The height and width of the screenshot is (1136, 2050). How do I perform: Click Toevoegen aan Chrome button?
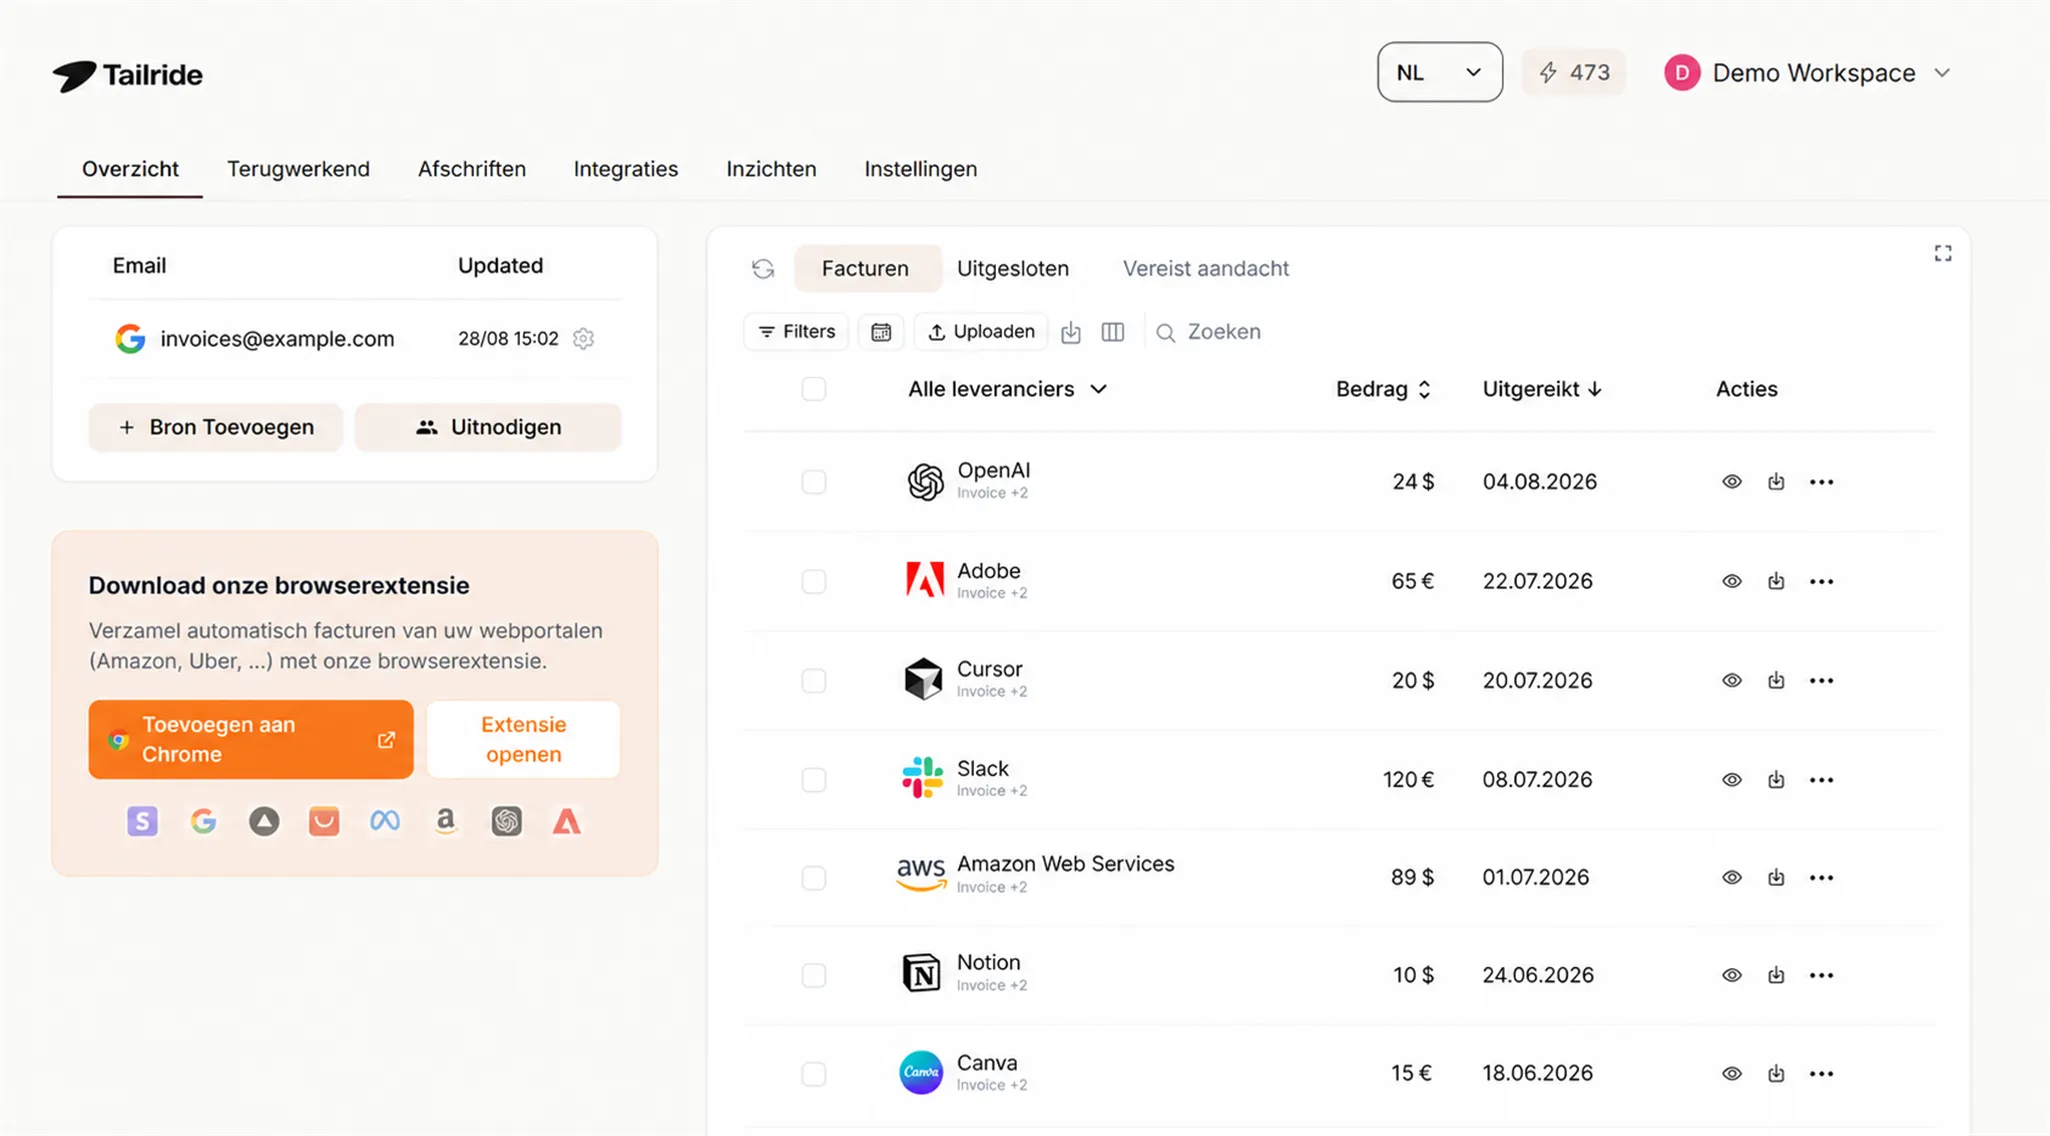click(x=251, y=739)
